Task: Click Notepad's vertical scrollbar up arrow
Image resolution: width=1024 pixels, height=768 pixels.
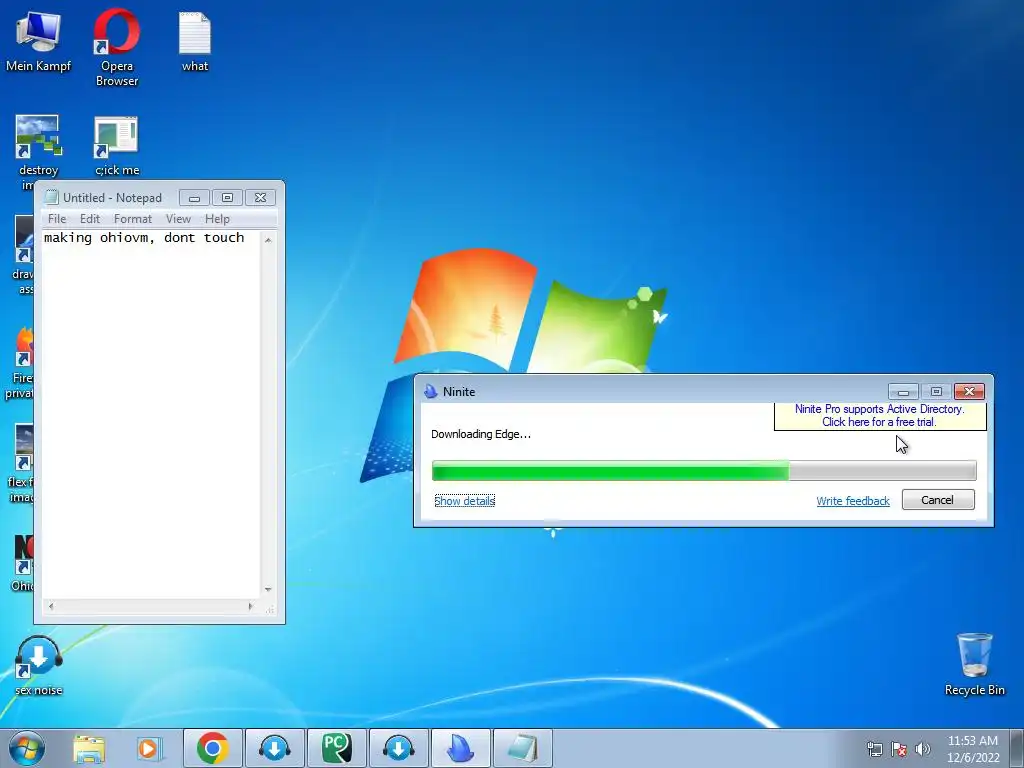Action: click(x=268, y=240)
